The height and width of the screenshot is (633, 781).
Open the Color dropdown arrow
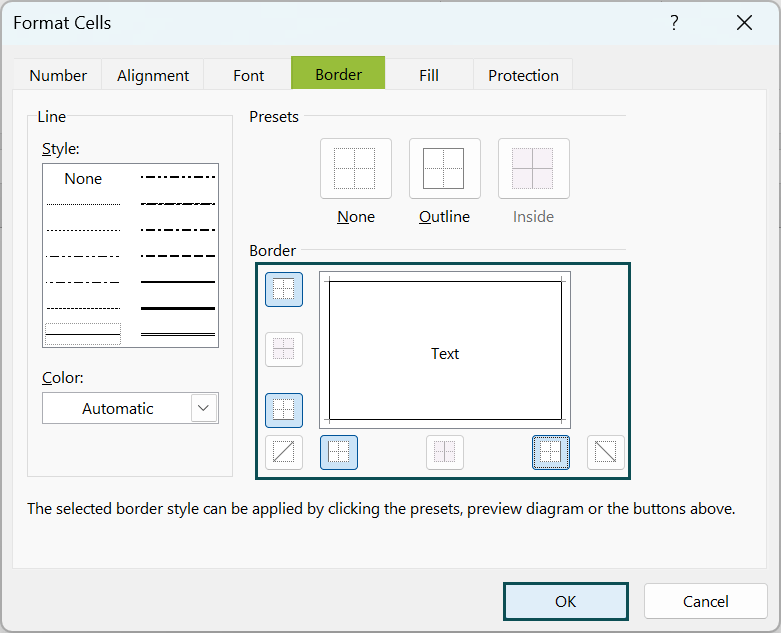203,408
